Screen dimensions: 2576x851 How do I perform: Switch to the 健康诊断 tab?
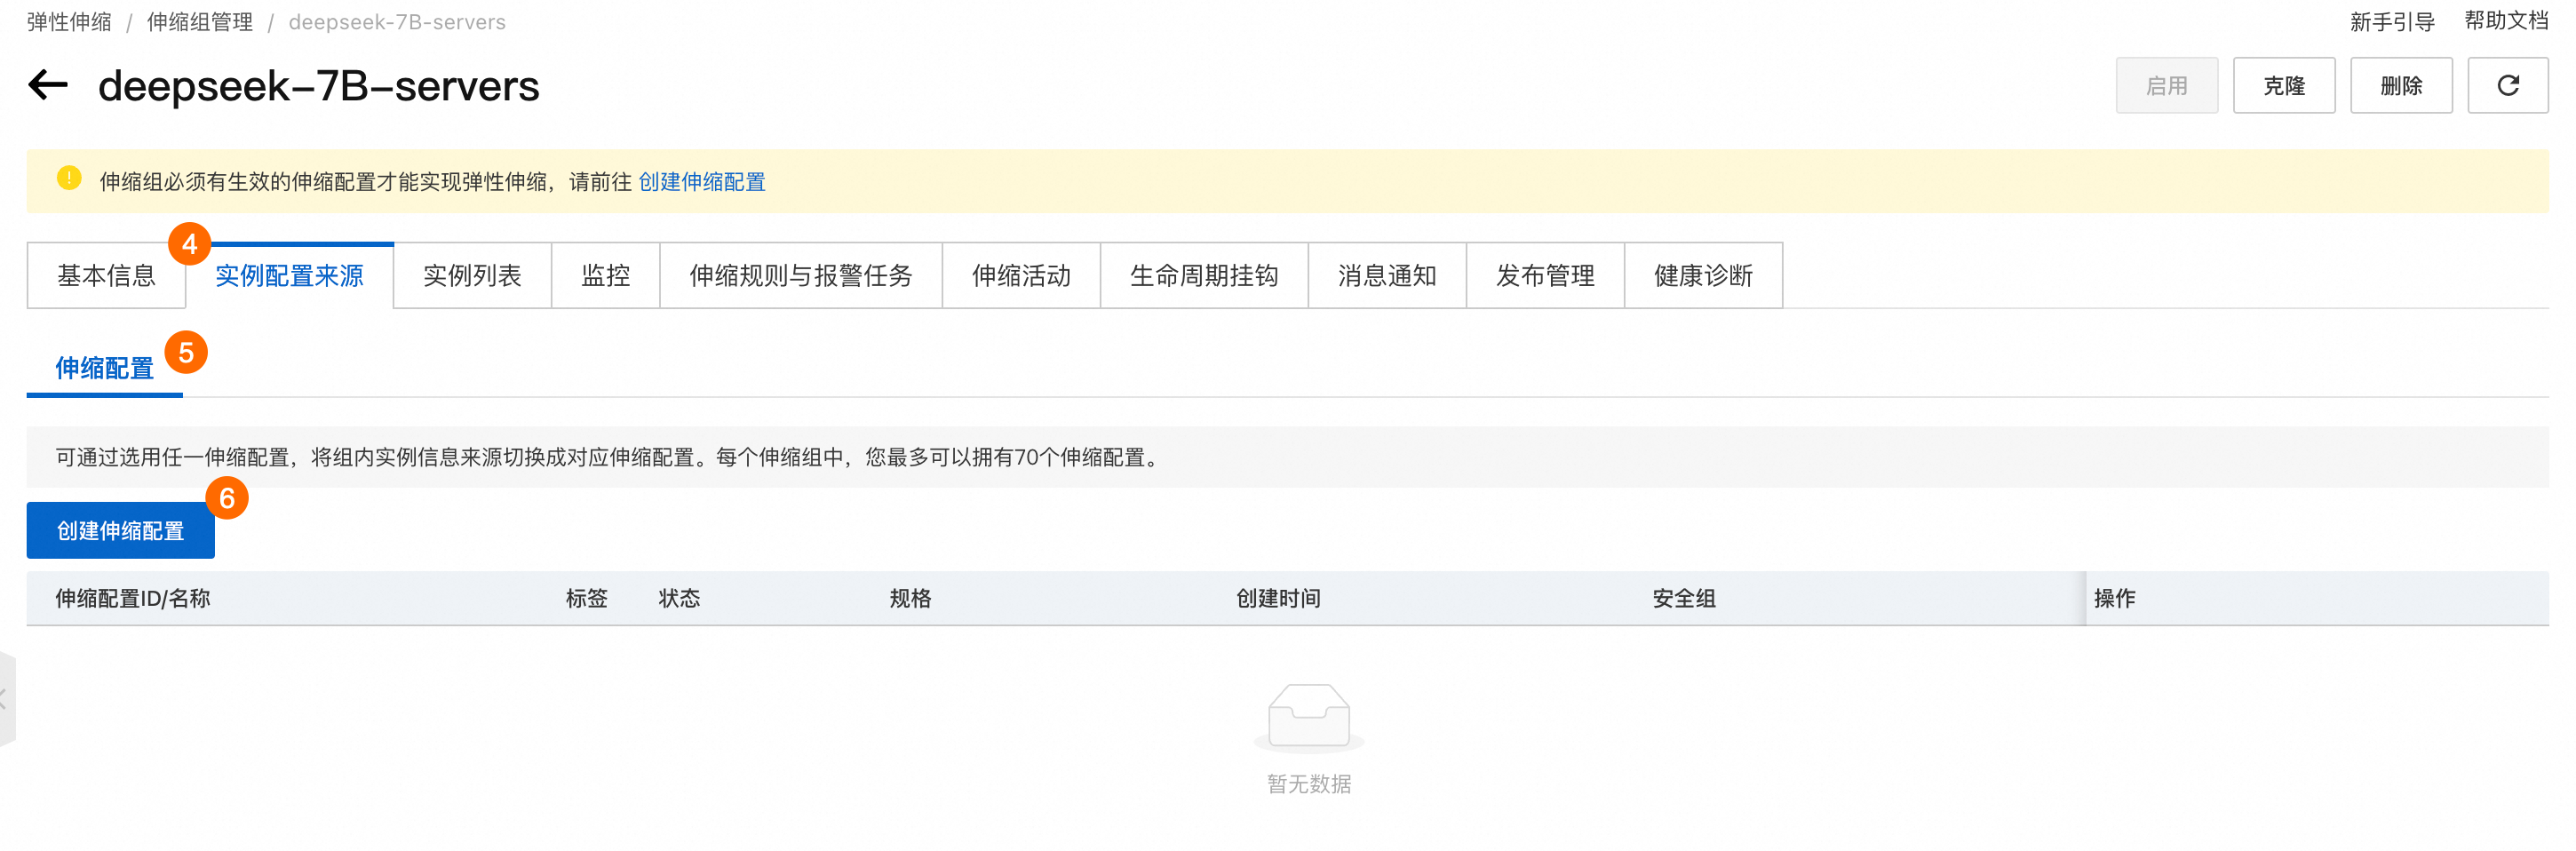coord(1703,276)
